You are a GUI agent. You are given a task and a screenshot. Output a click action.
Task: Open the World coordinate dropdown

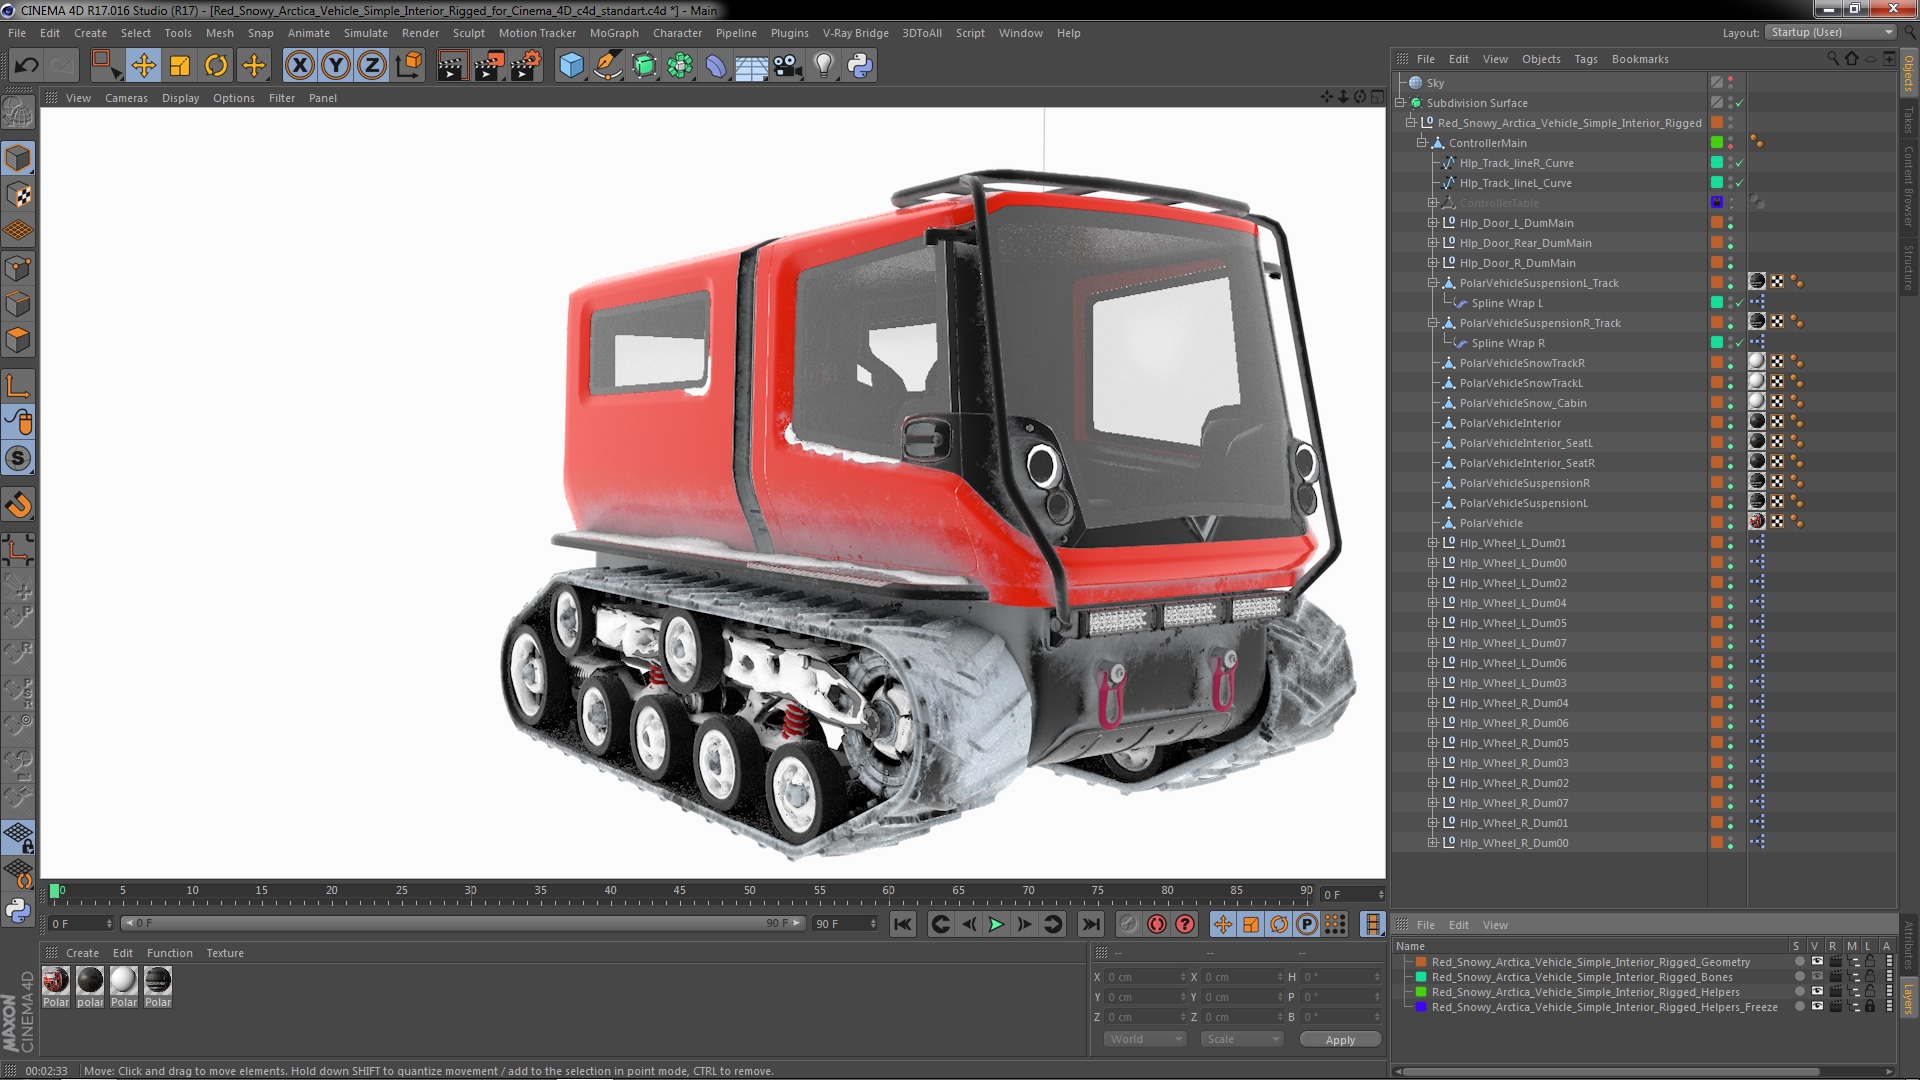pyautogui.click(x=1144, y=1040)
